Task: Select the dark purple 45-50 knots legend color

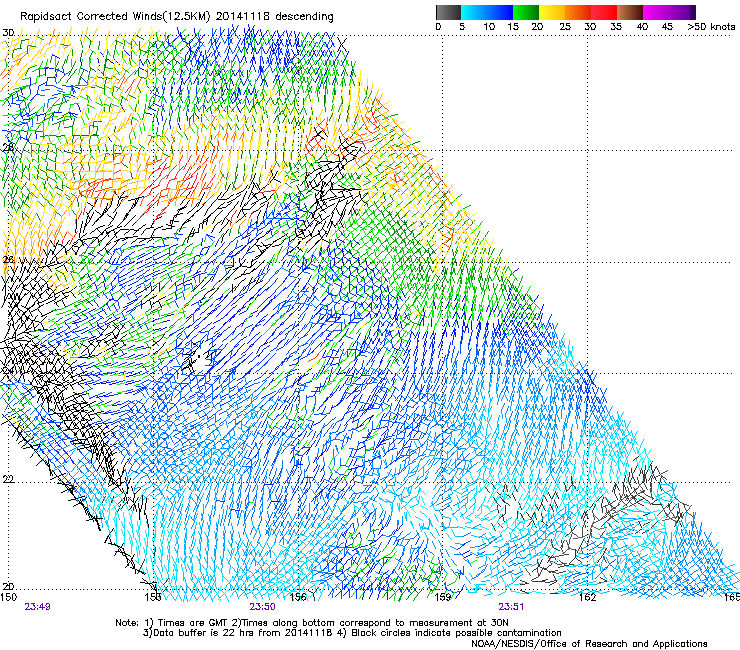Action: [x=682, y=12]
